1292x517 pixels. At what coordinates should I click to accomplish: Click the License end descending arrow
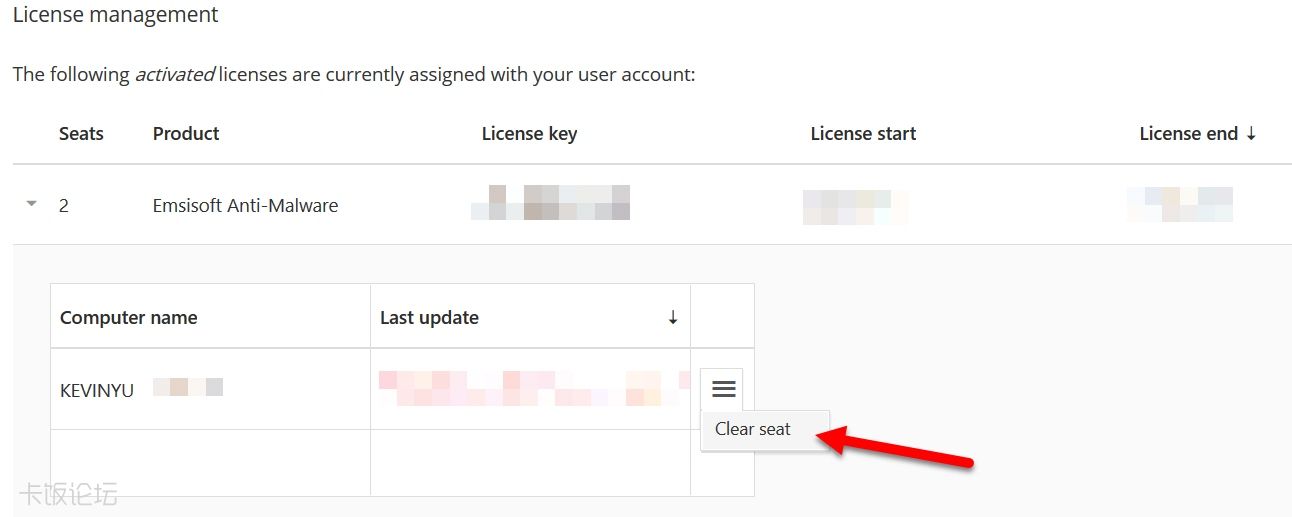tap(1251, 134)
